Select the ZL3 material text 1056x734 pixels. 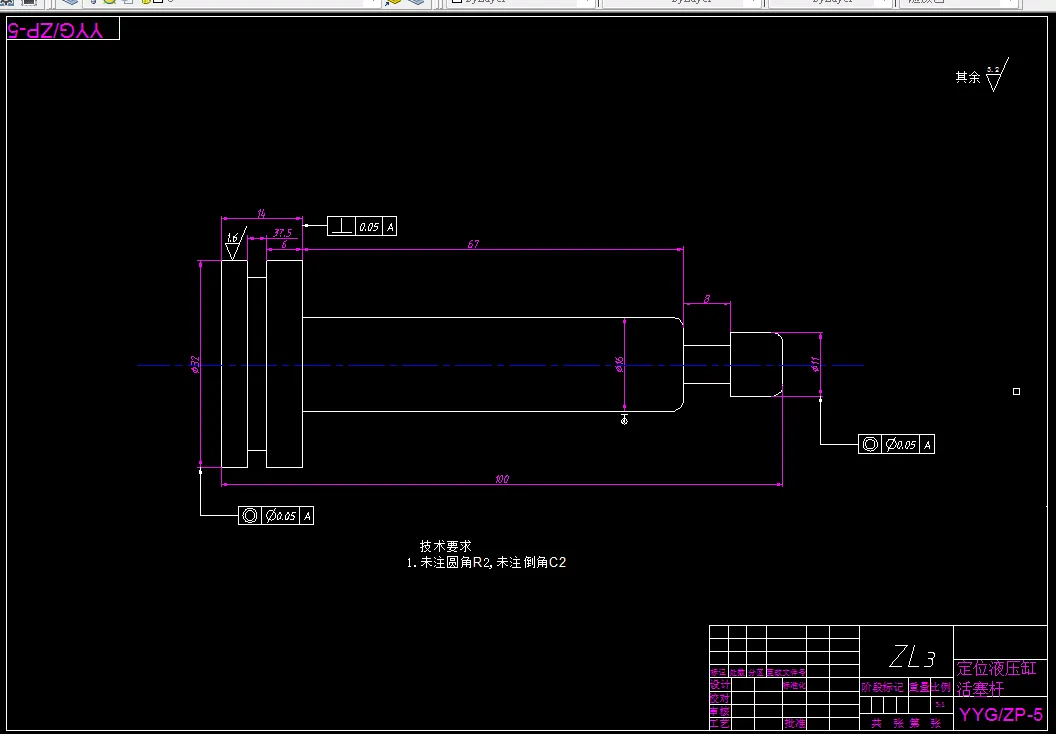912,656
